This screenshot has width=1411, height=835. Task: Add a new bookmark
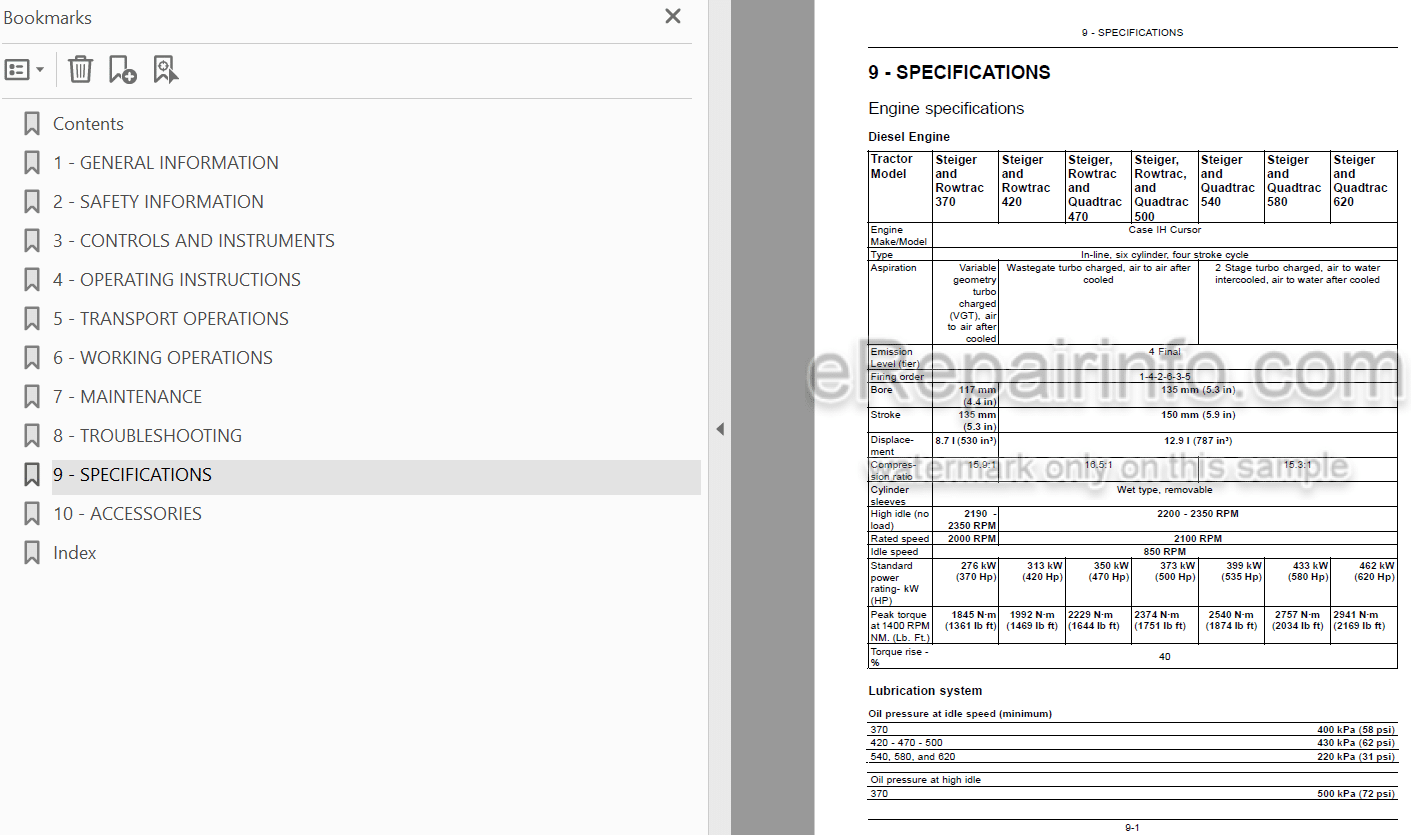(x=122, y=69)
